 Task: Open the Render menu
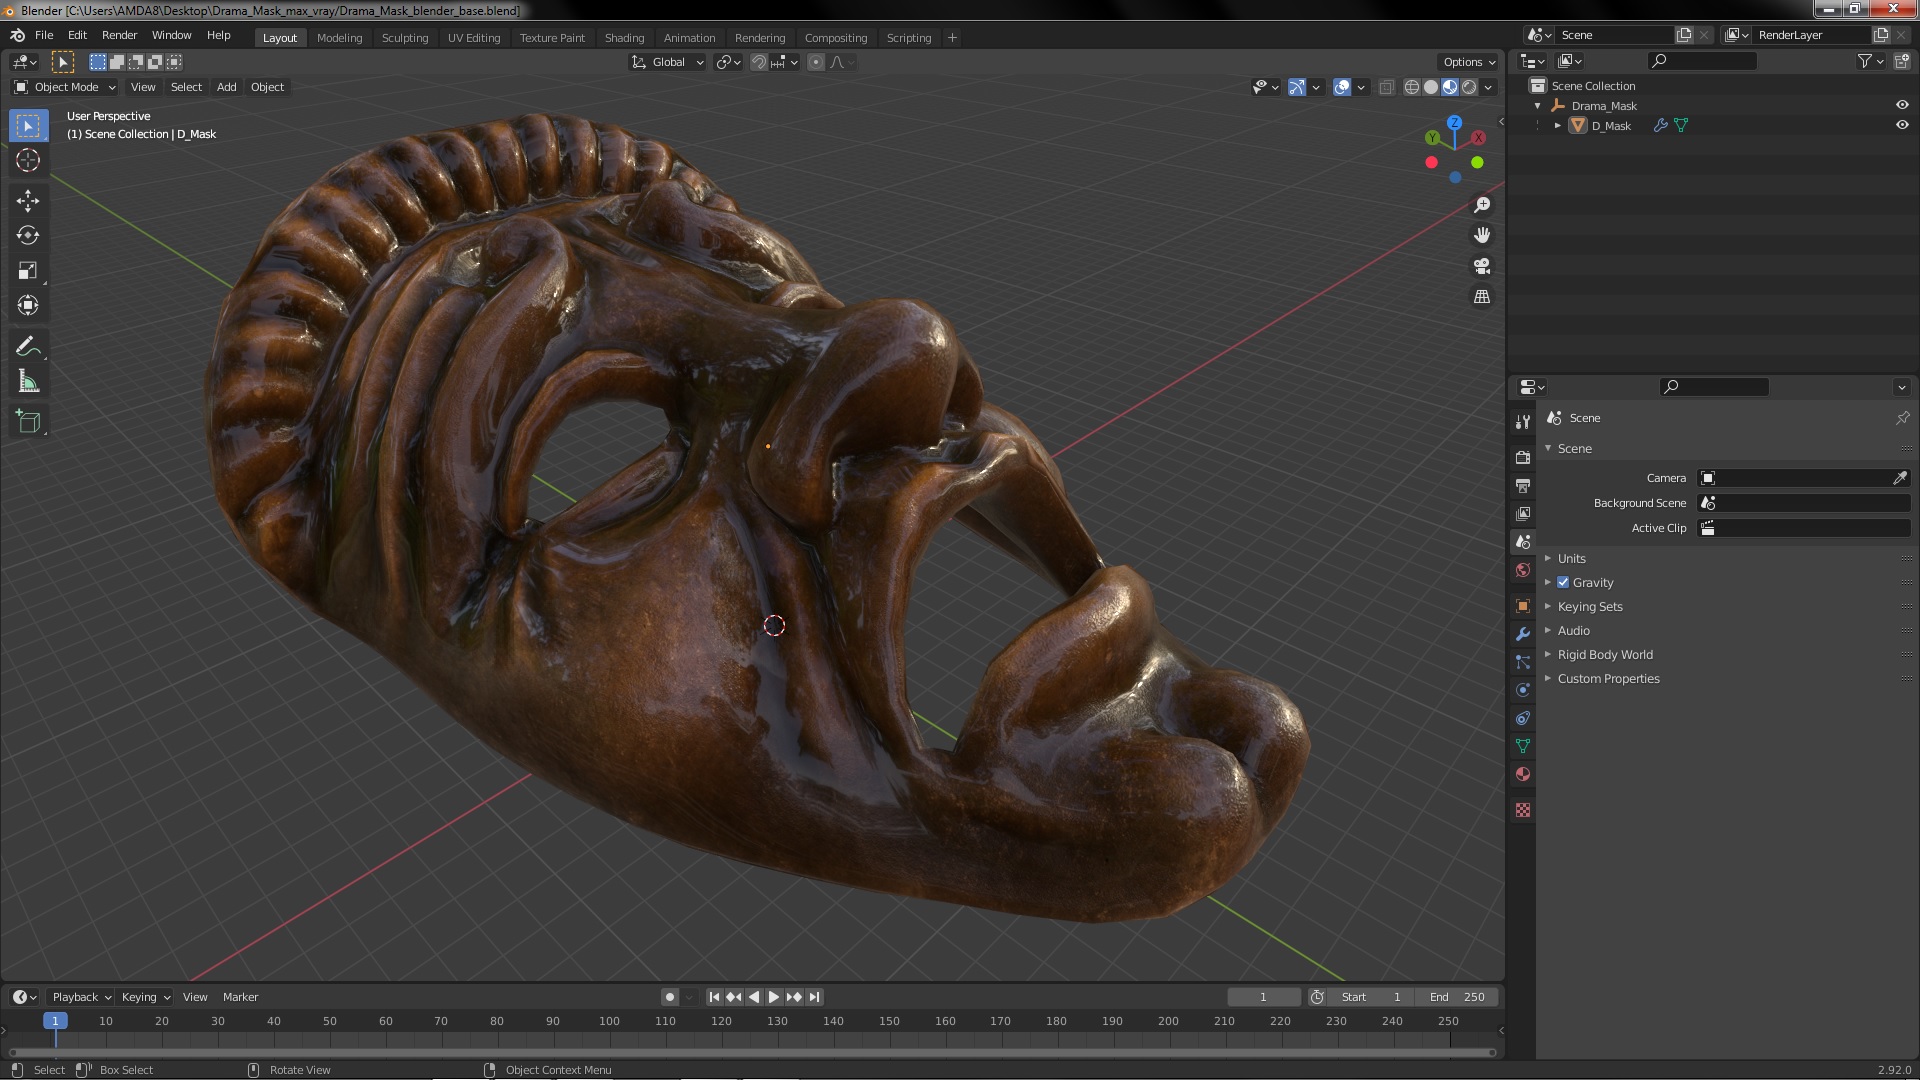click(119, 35)
